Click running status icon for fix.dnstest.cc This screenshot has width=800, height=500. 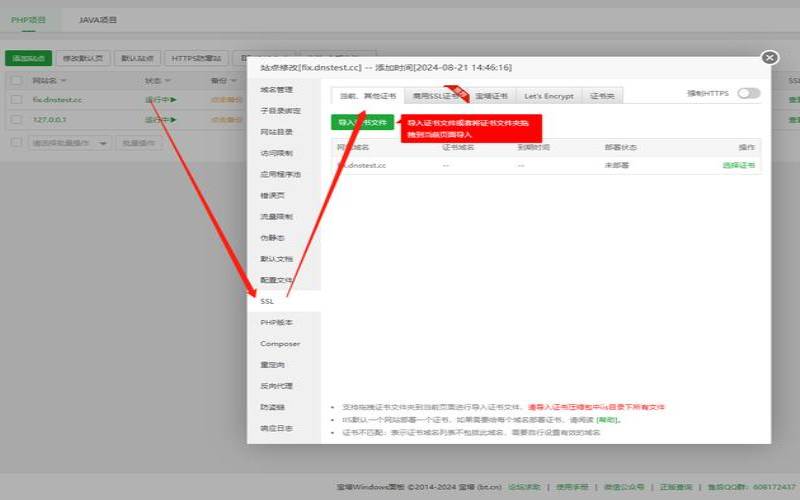pos(173,99)
